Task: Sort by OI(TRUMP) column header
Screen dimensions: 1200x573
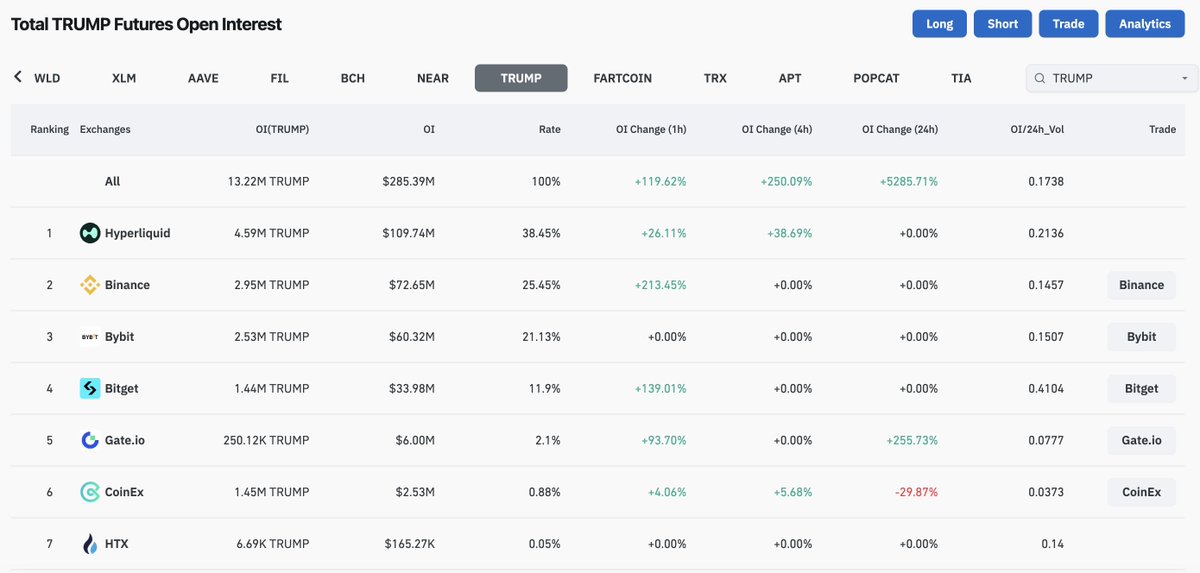Action: [x=282, y=129]
